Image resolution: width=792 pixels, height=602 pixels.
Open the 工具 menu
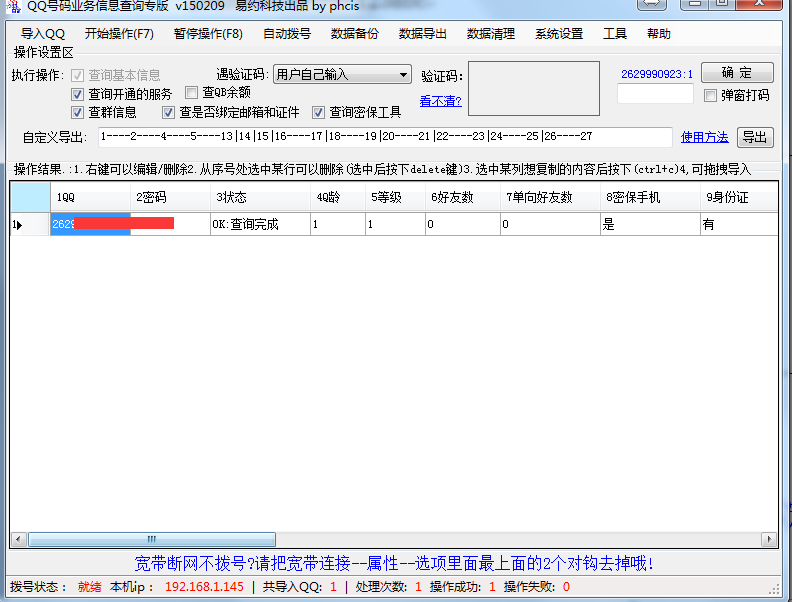click(x=615, y=34)
